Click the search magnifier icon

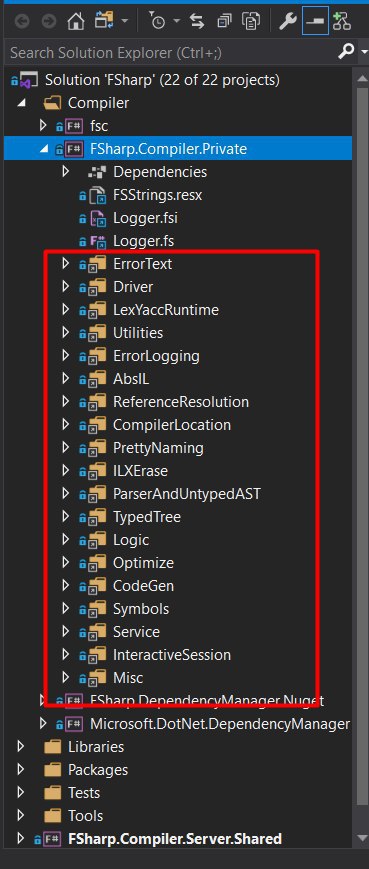point(346,52)
